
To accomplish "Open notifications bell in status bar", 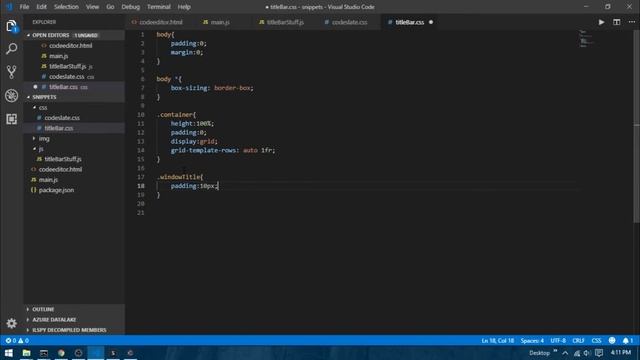I will [628, 340].
